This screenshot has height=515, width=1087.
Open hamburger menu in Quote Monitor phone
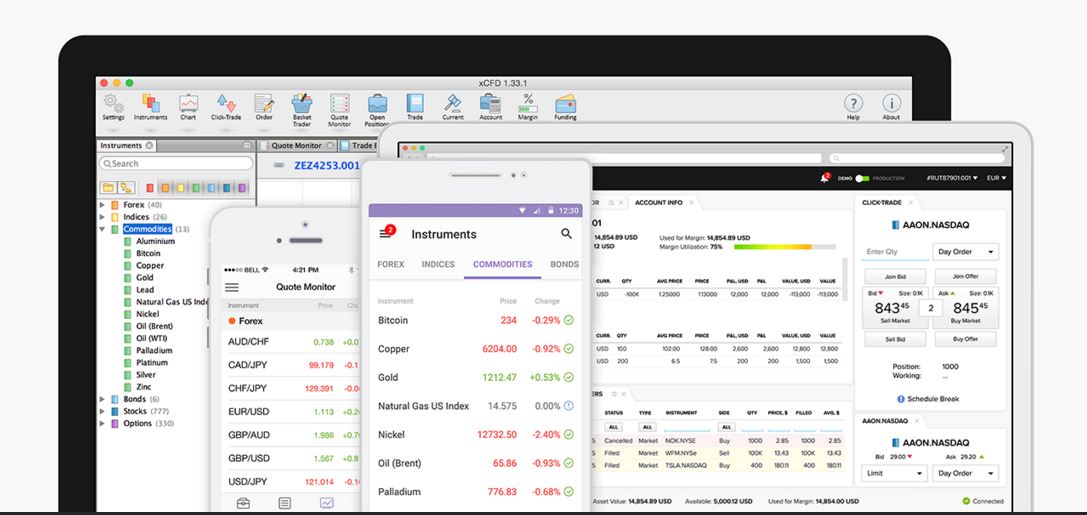(232, 287)
